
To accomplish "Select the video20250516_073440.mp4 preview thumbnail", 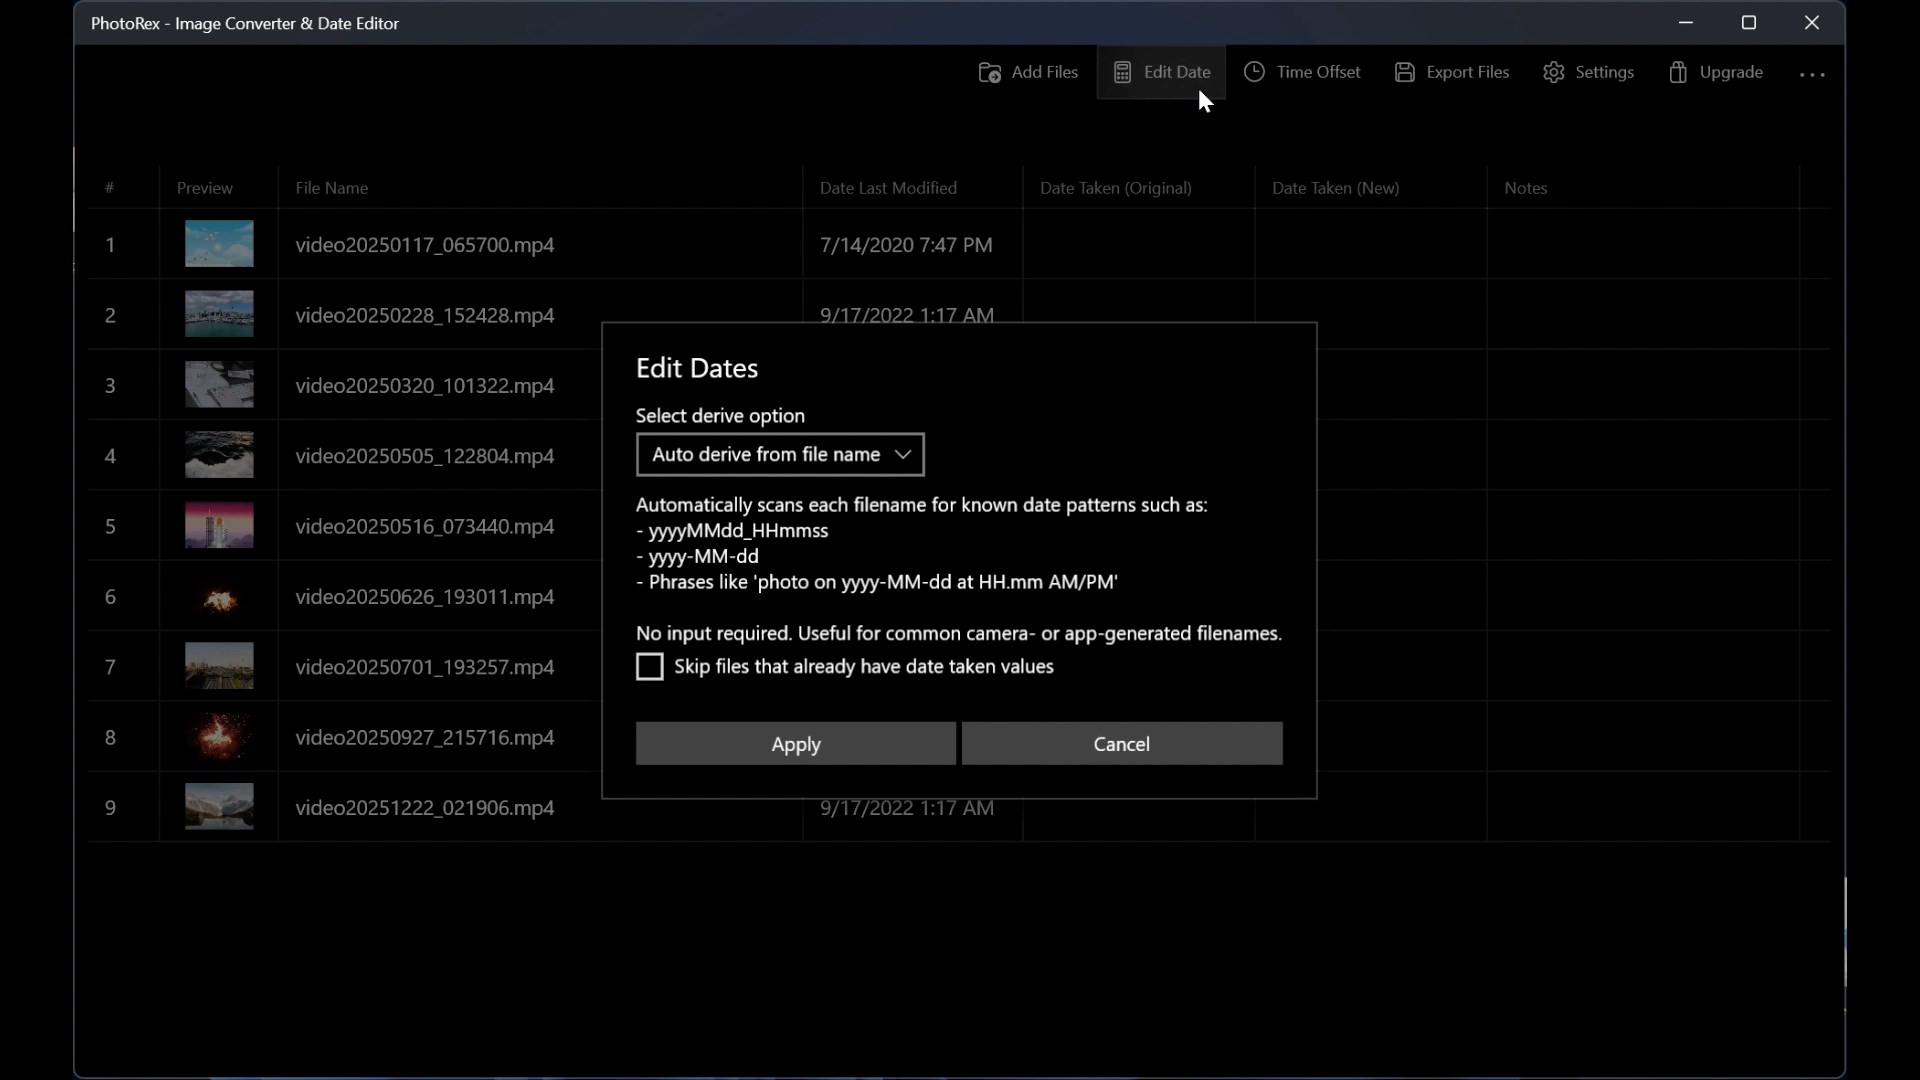I will coord(219,526).
